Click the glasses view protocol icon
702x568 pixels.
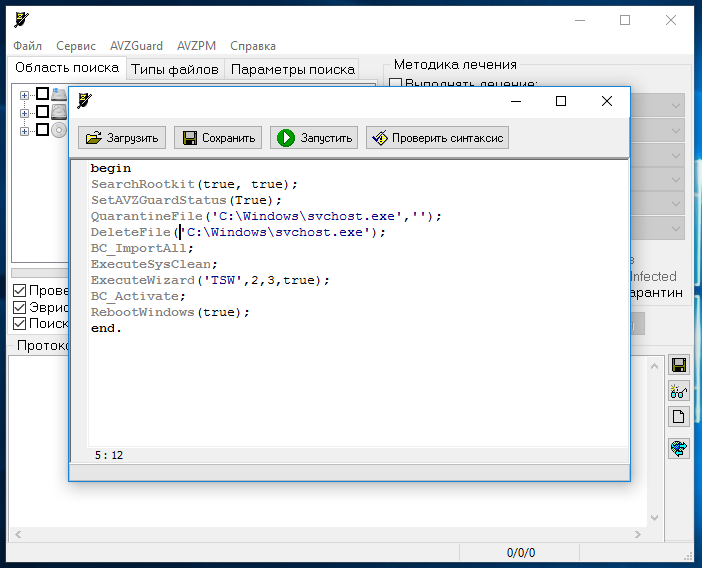(679, 391)
